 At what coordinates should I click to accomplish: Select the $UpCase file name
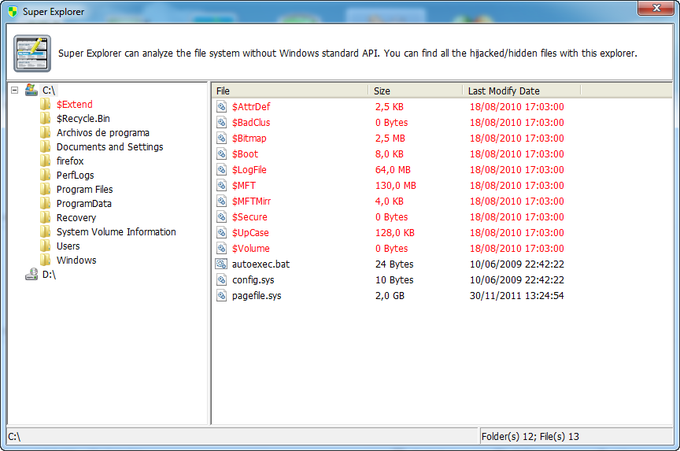(x=250, y=233)
